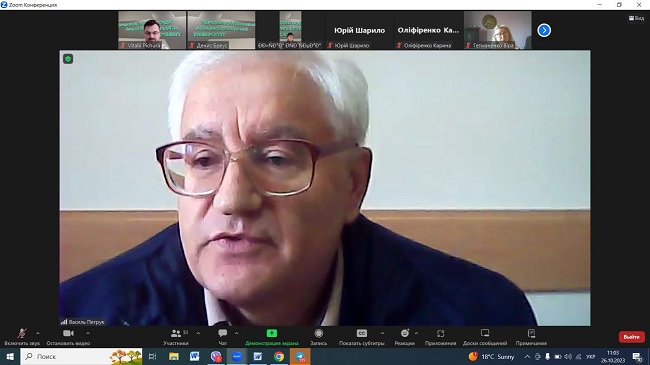Image resolution: width=650 pixels, height=365 pixels.
Task: Expand the arrow next to participants
Action: click(198, 333)
